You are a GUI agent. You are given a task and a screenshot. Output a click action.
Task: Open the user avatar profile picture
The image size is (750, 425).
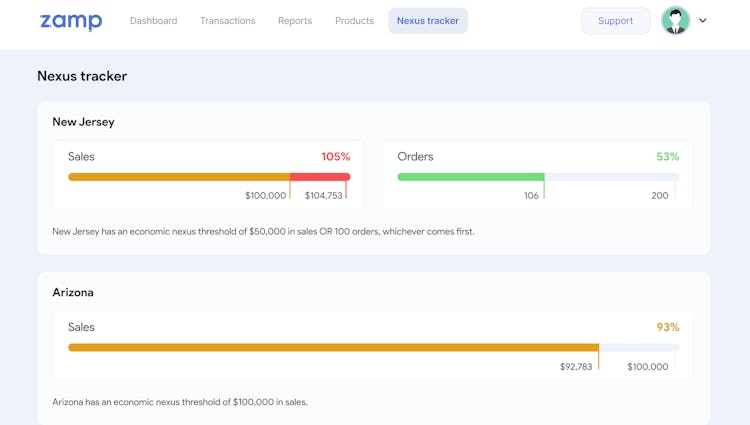pos(676,21)
